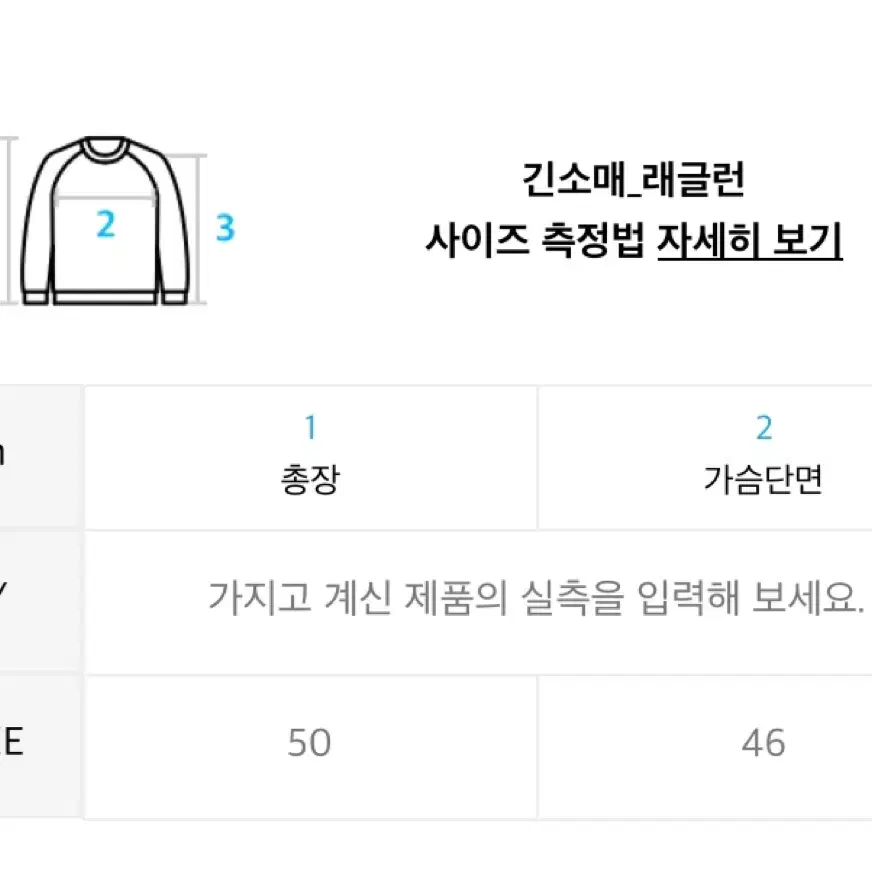Screen dimensions: 872x872
Task: Click the gray row label cell ending with E
Action: tap(41, 746)
